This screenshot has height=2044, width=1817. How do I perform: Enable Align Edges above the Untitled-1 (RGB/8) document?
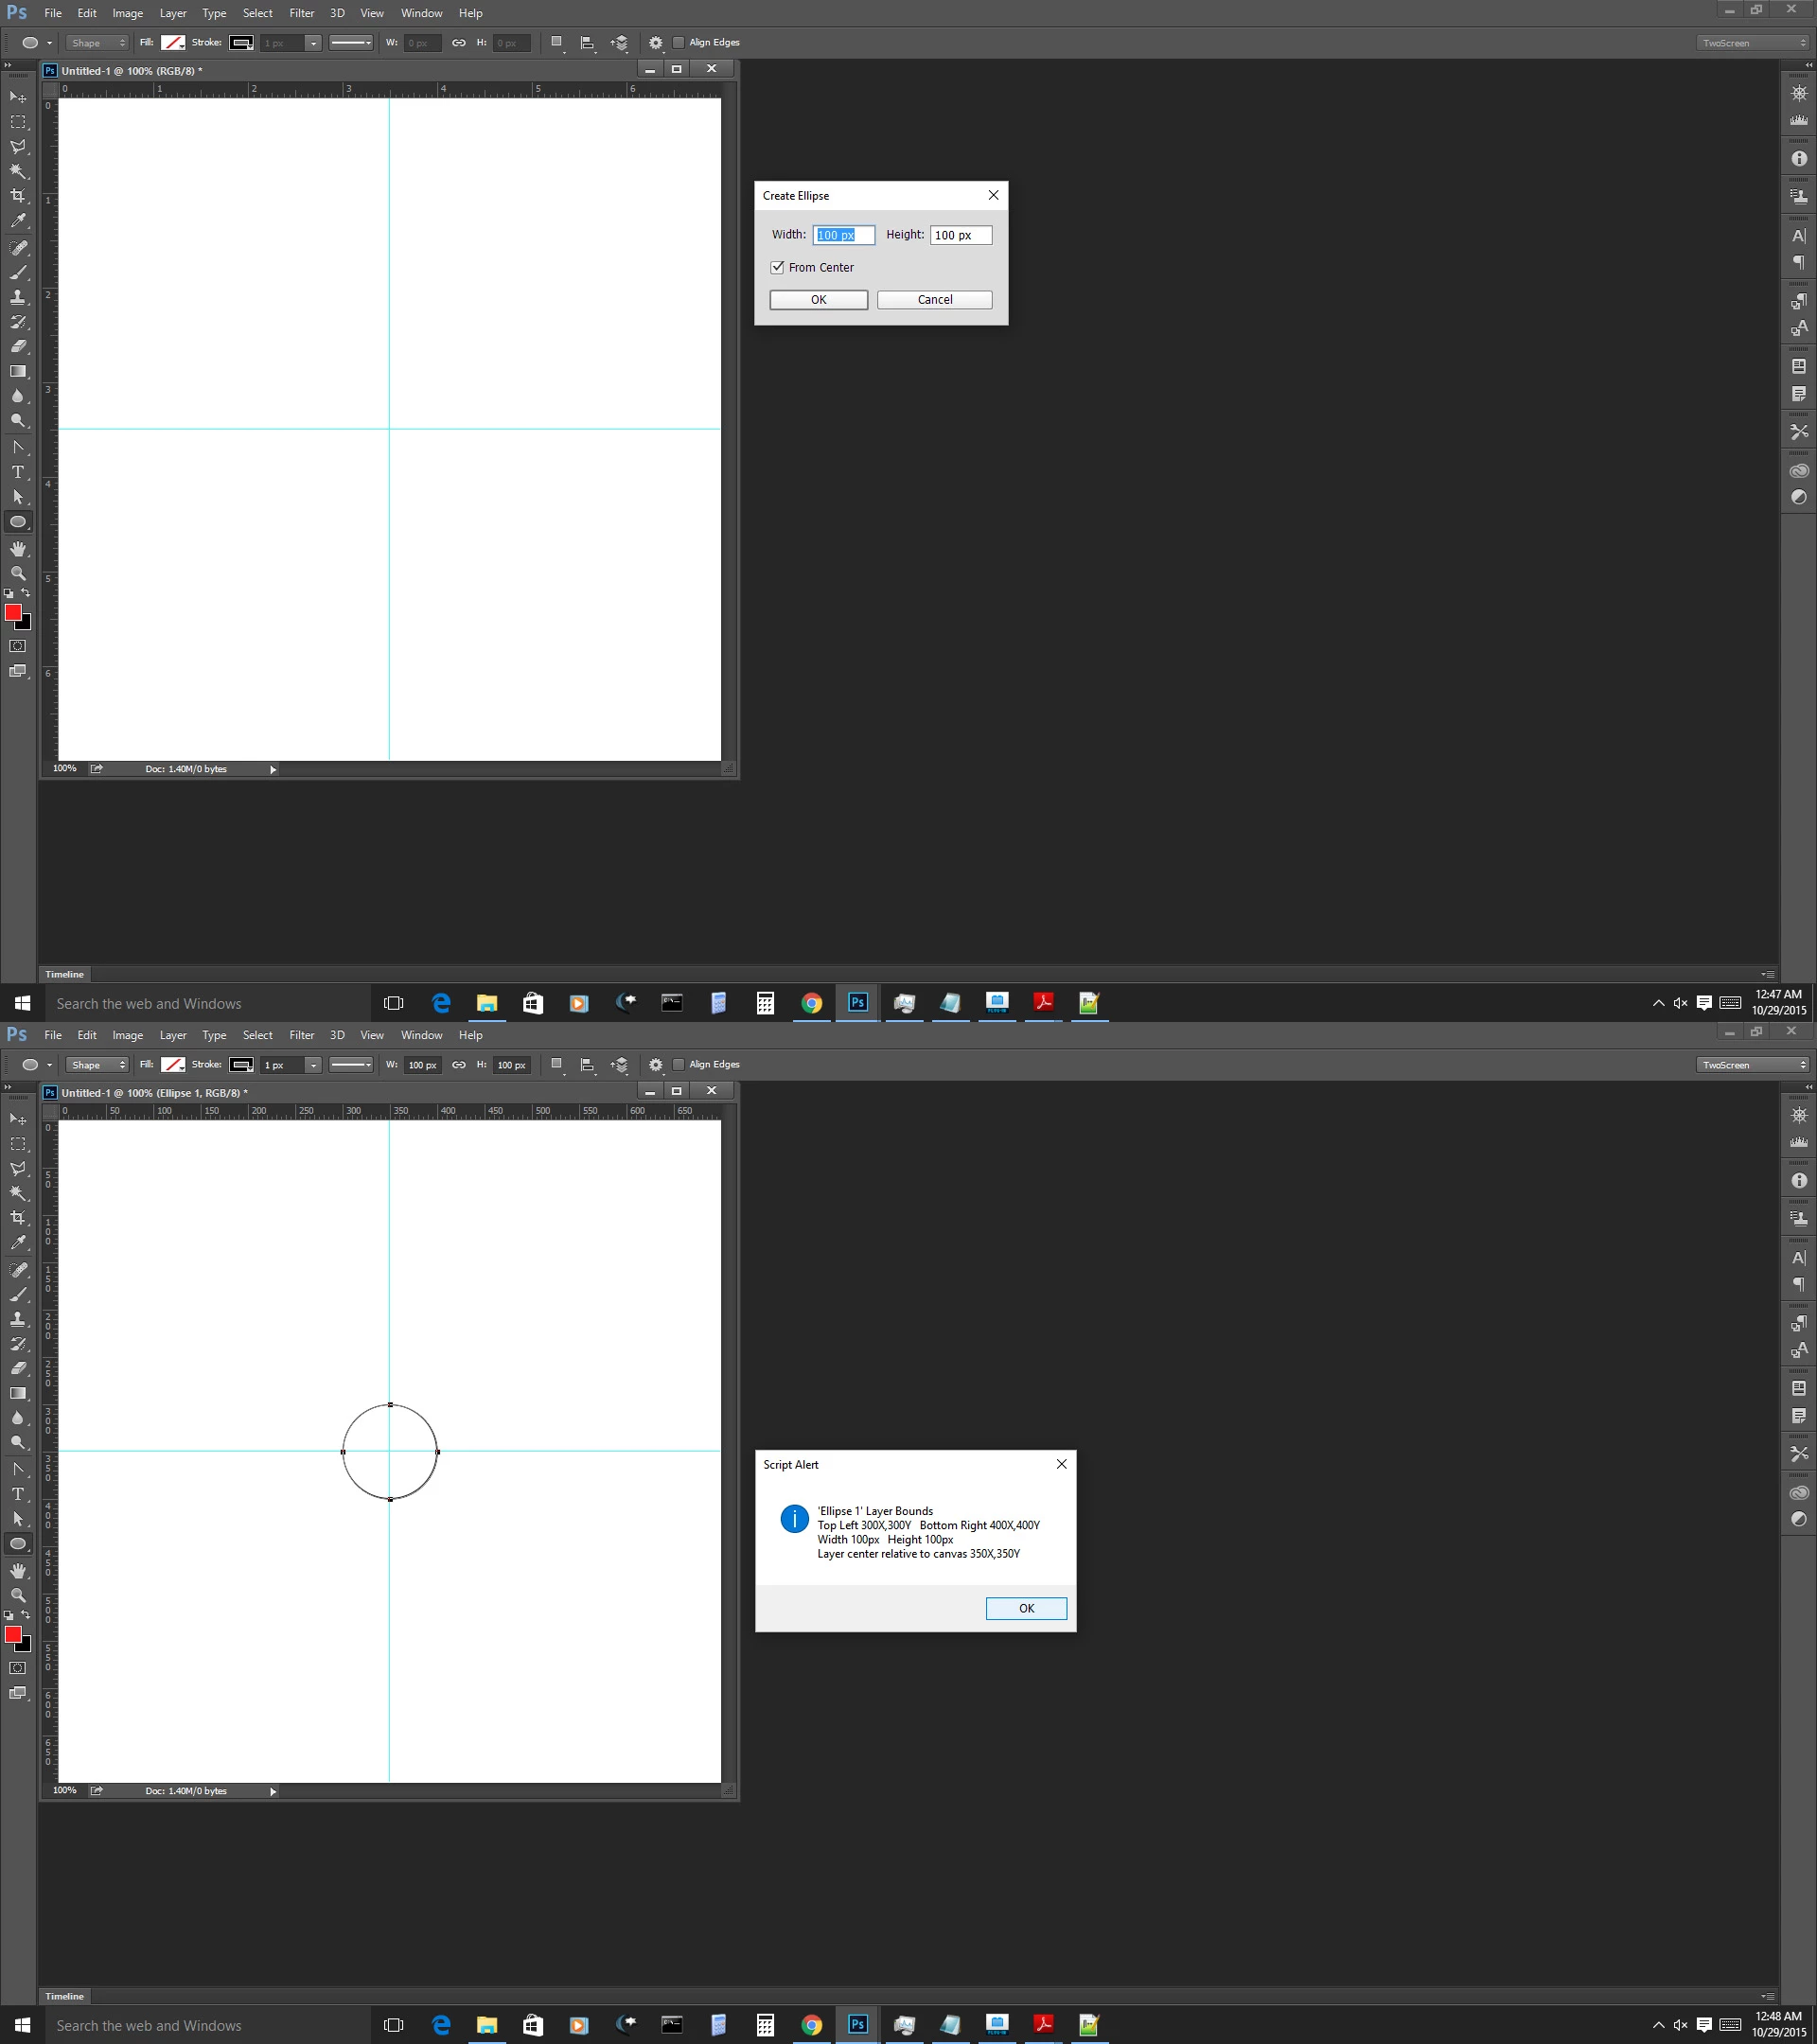(679, 42)
